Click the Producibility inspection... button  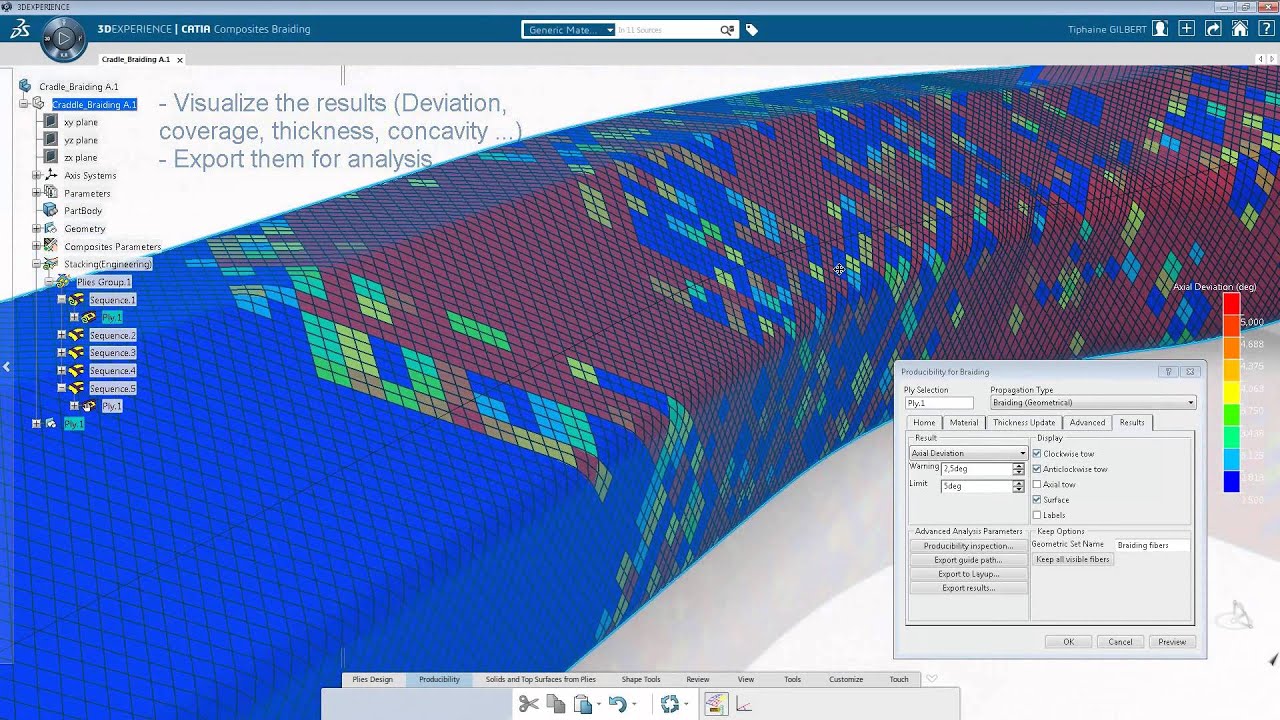[x=968, y=546]
